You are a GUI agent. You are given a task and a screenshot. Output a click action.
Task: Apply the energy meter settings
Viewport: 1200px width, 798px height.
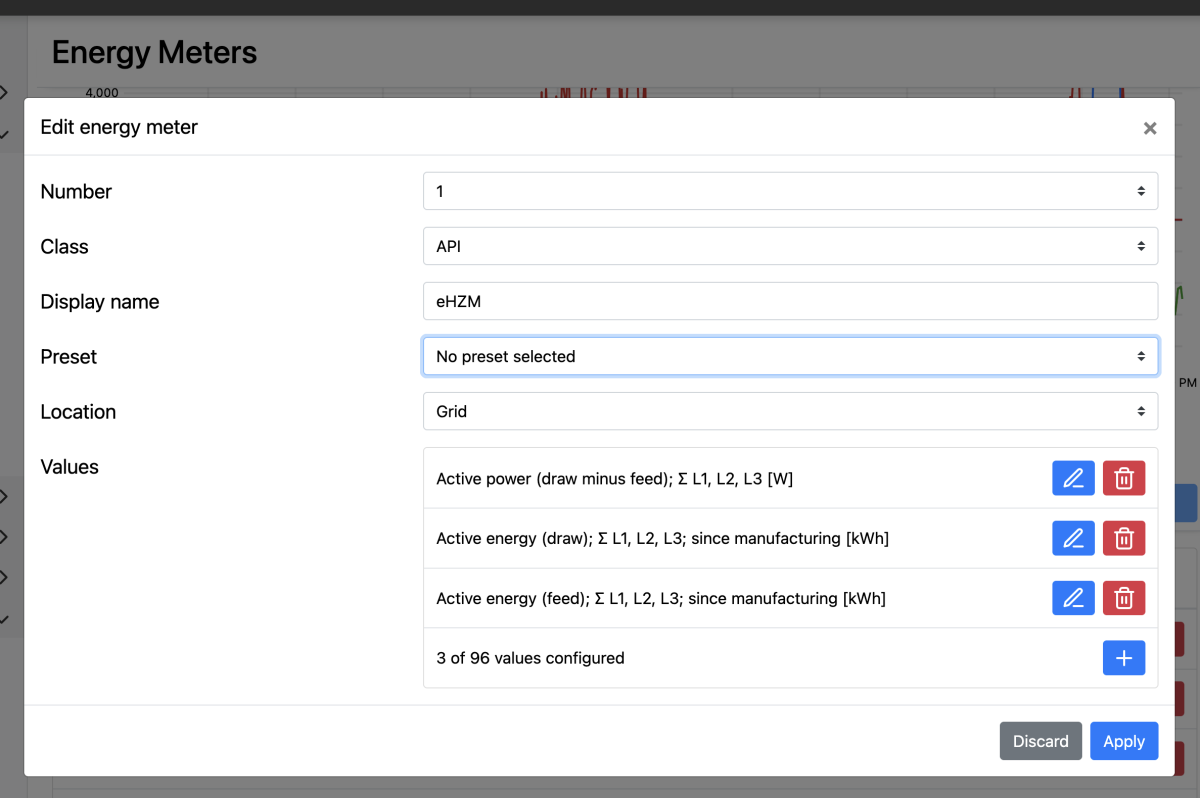click(1124, 741)
